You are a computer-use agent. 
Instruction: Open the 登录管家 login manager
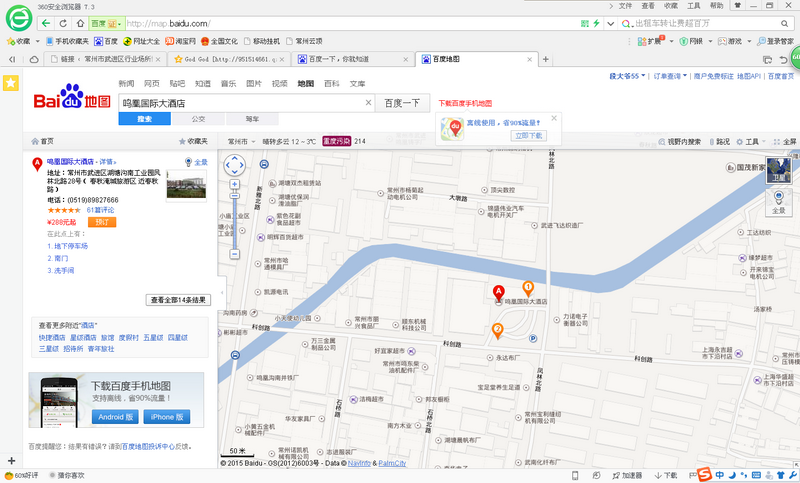click(x=776, y=41)
